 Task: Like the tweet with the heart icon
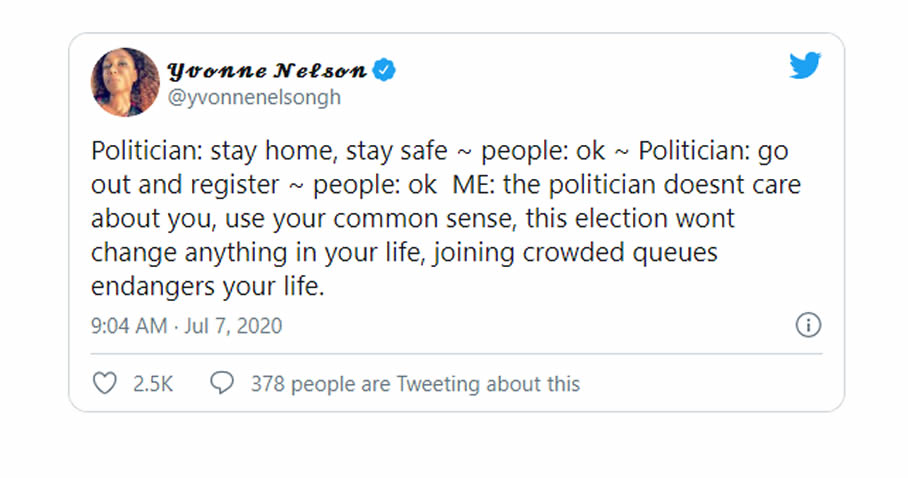(x=104, y=383)
